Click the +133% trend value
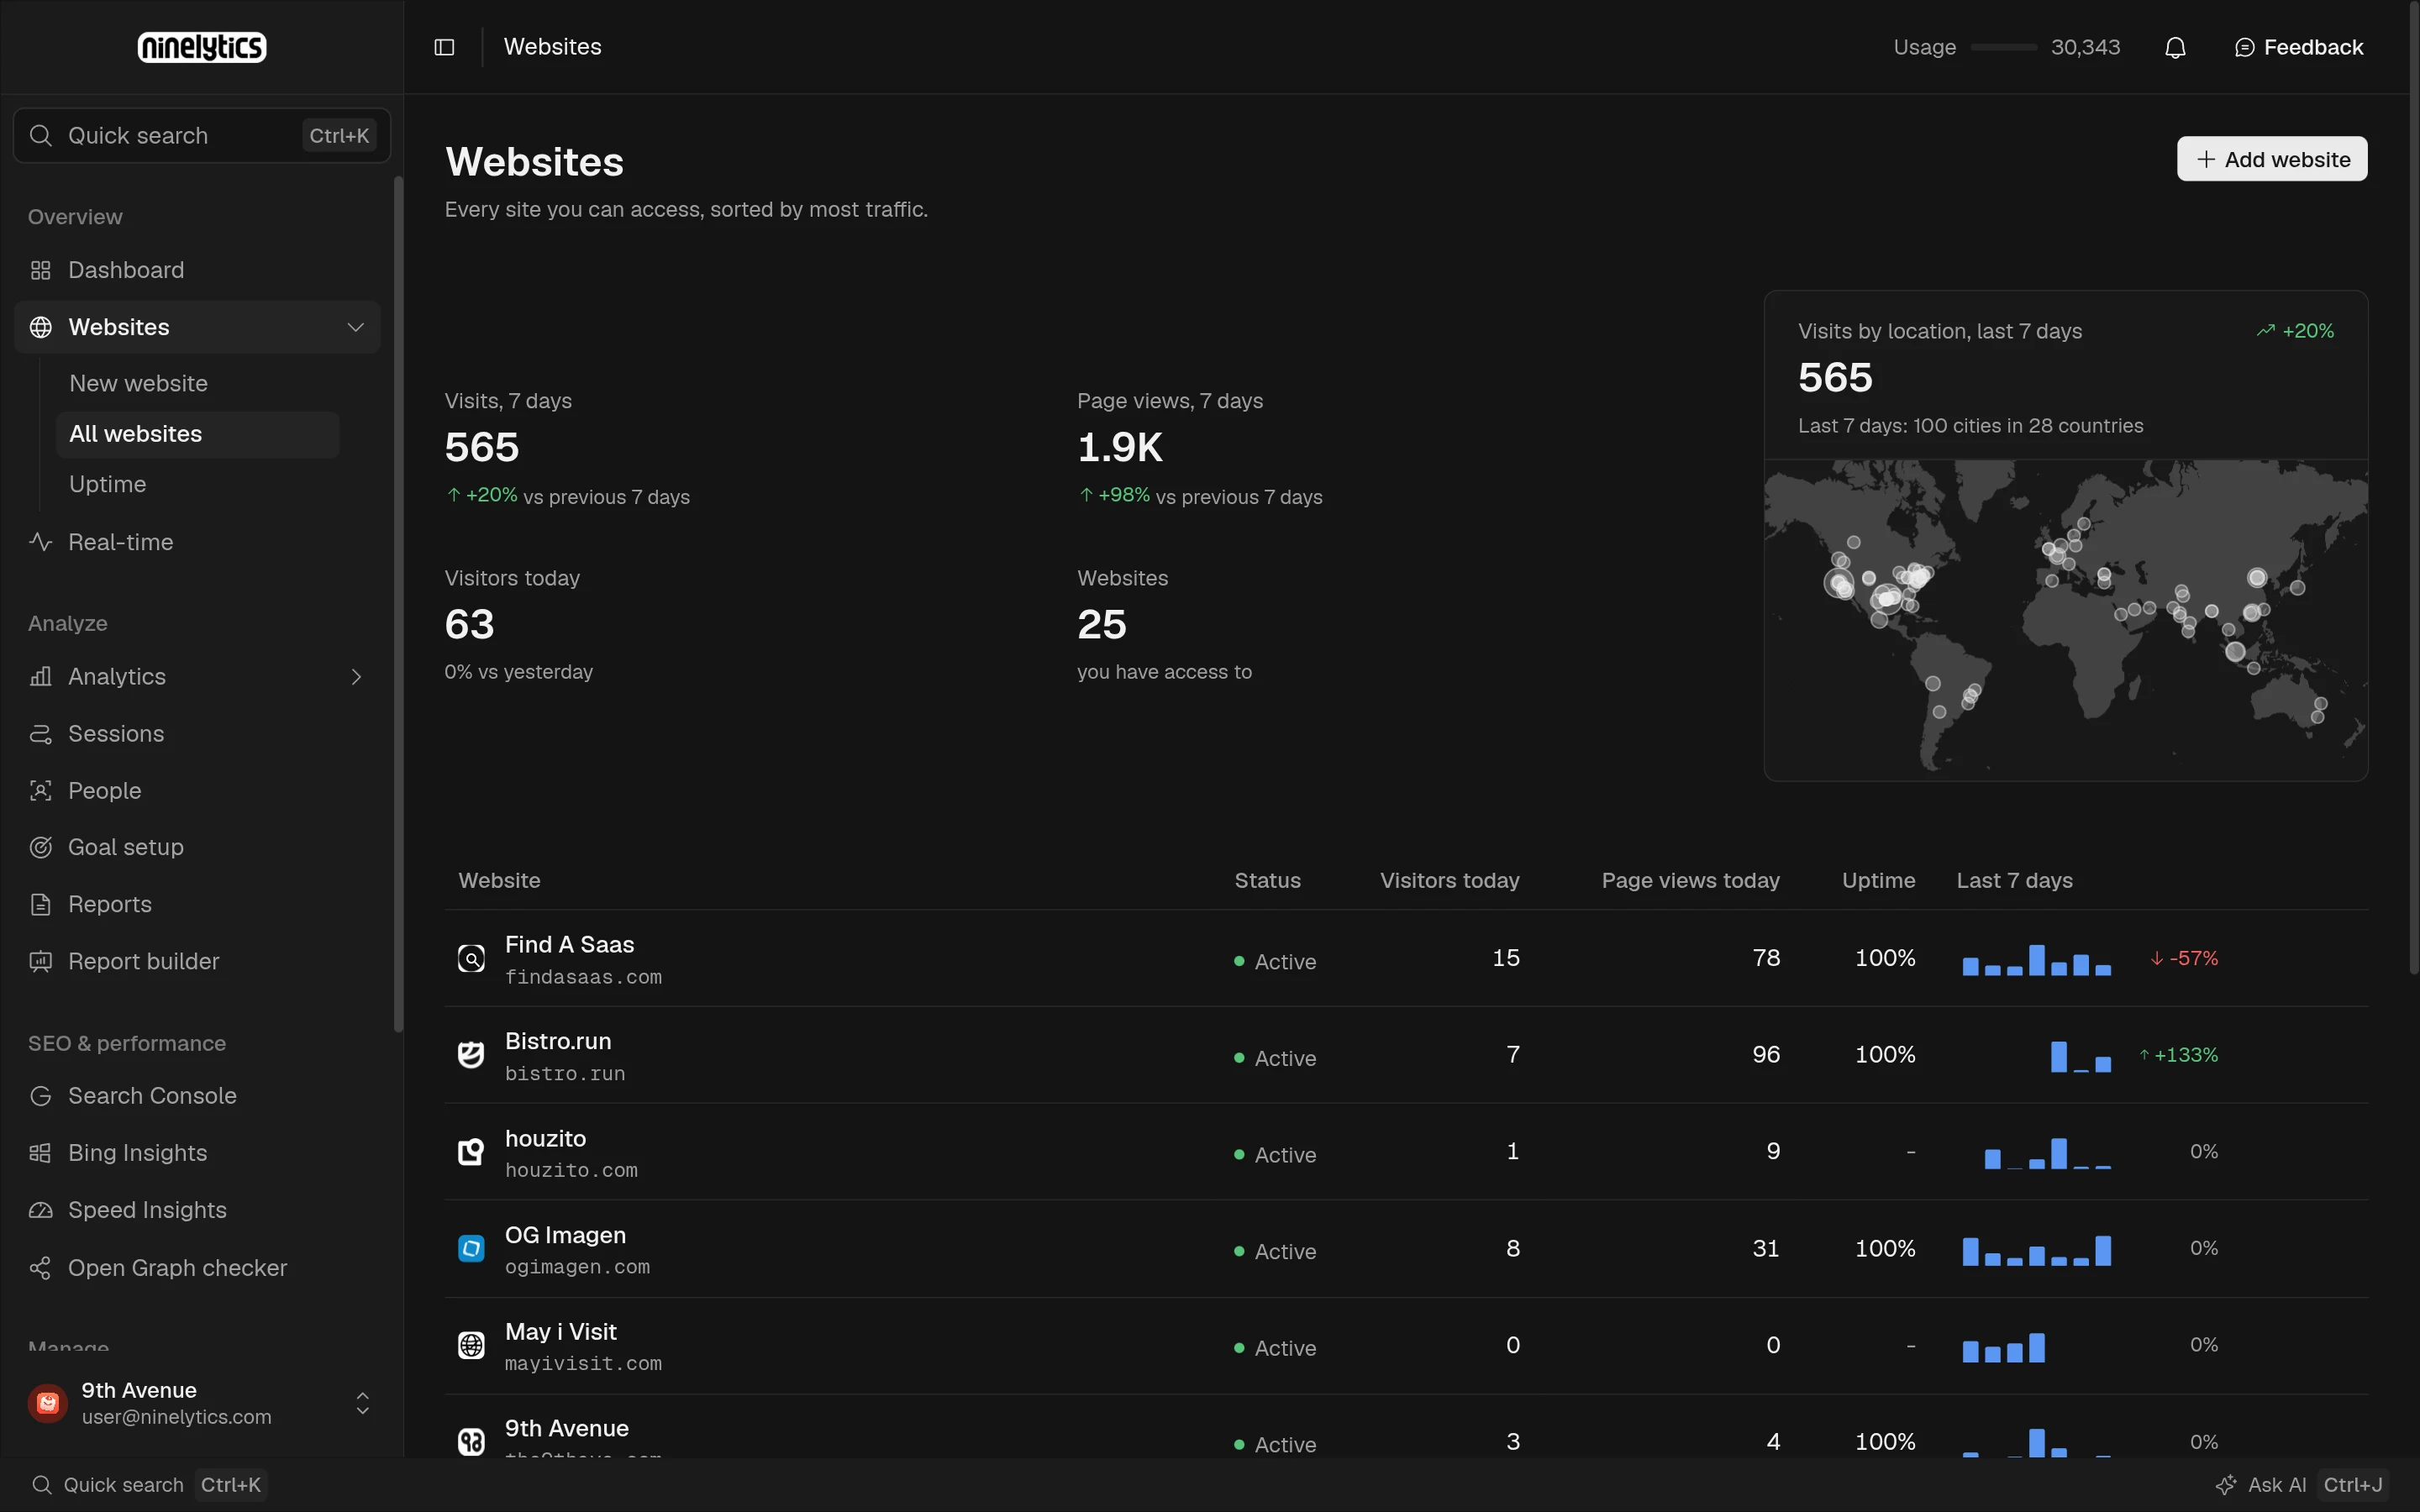 (2178, 1055)
